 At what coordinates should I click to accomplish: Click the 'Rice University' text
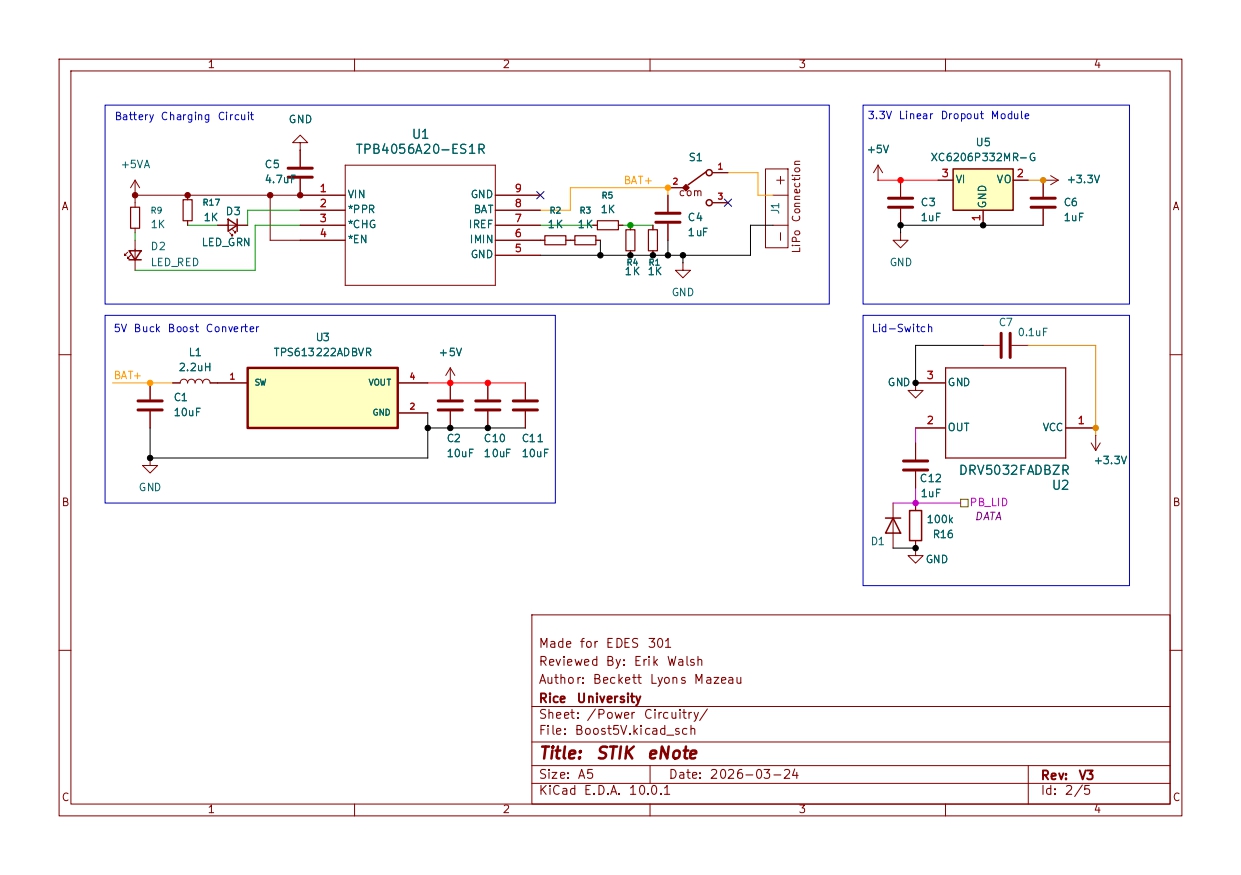[590, 698]
